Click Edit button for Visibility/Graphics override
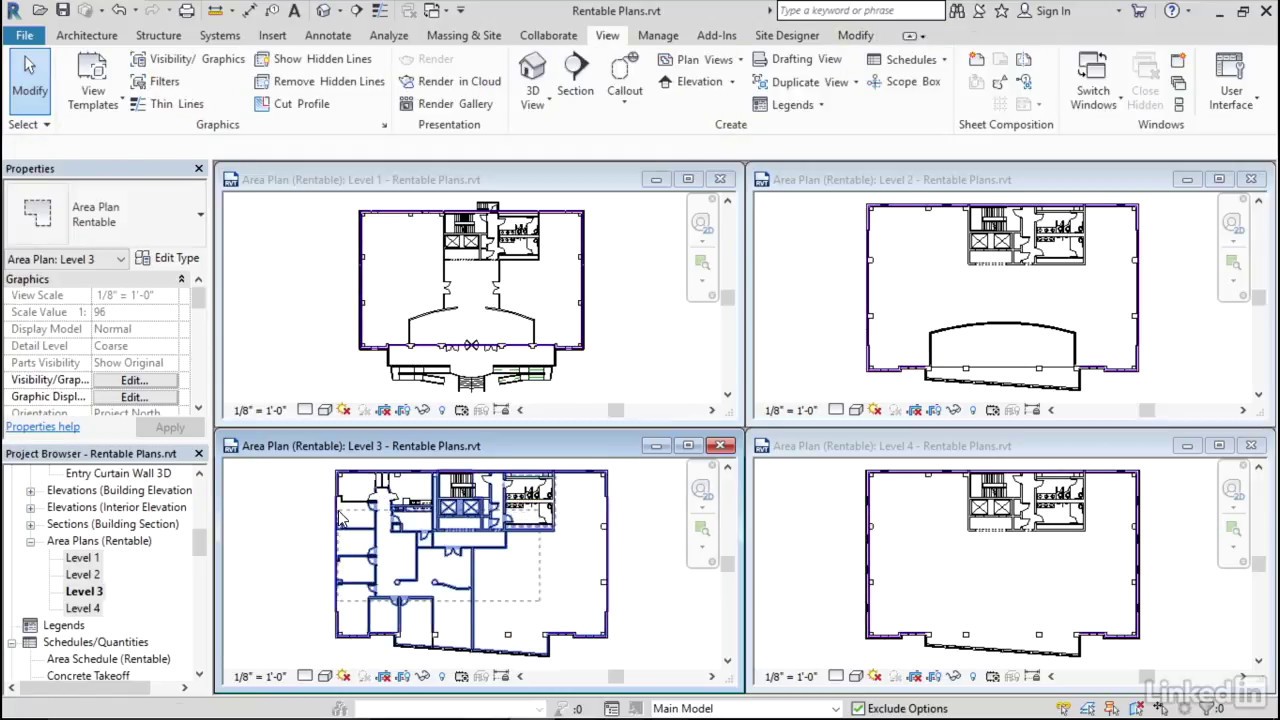The image size is (1280, 720). point(134,380)
